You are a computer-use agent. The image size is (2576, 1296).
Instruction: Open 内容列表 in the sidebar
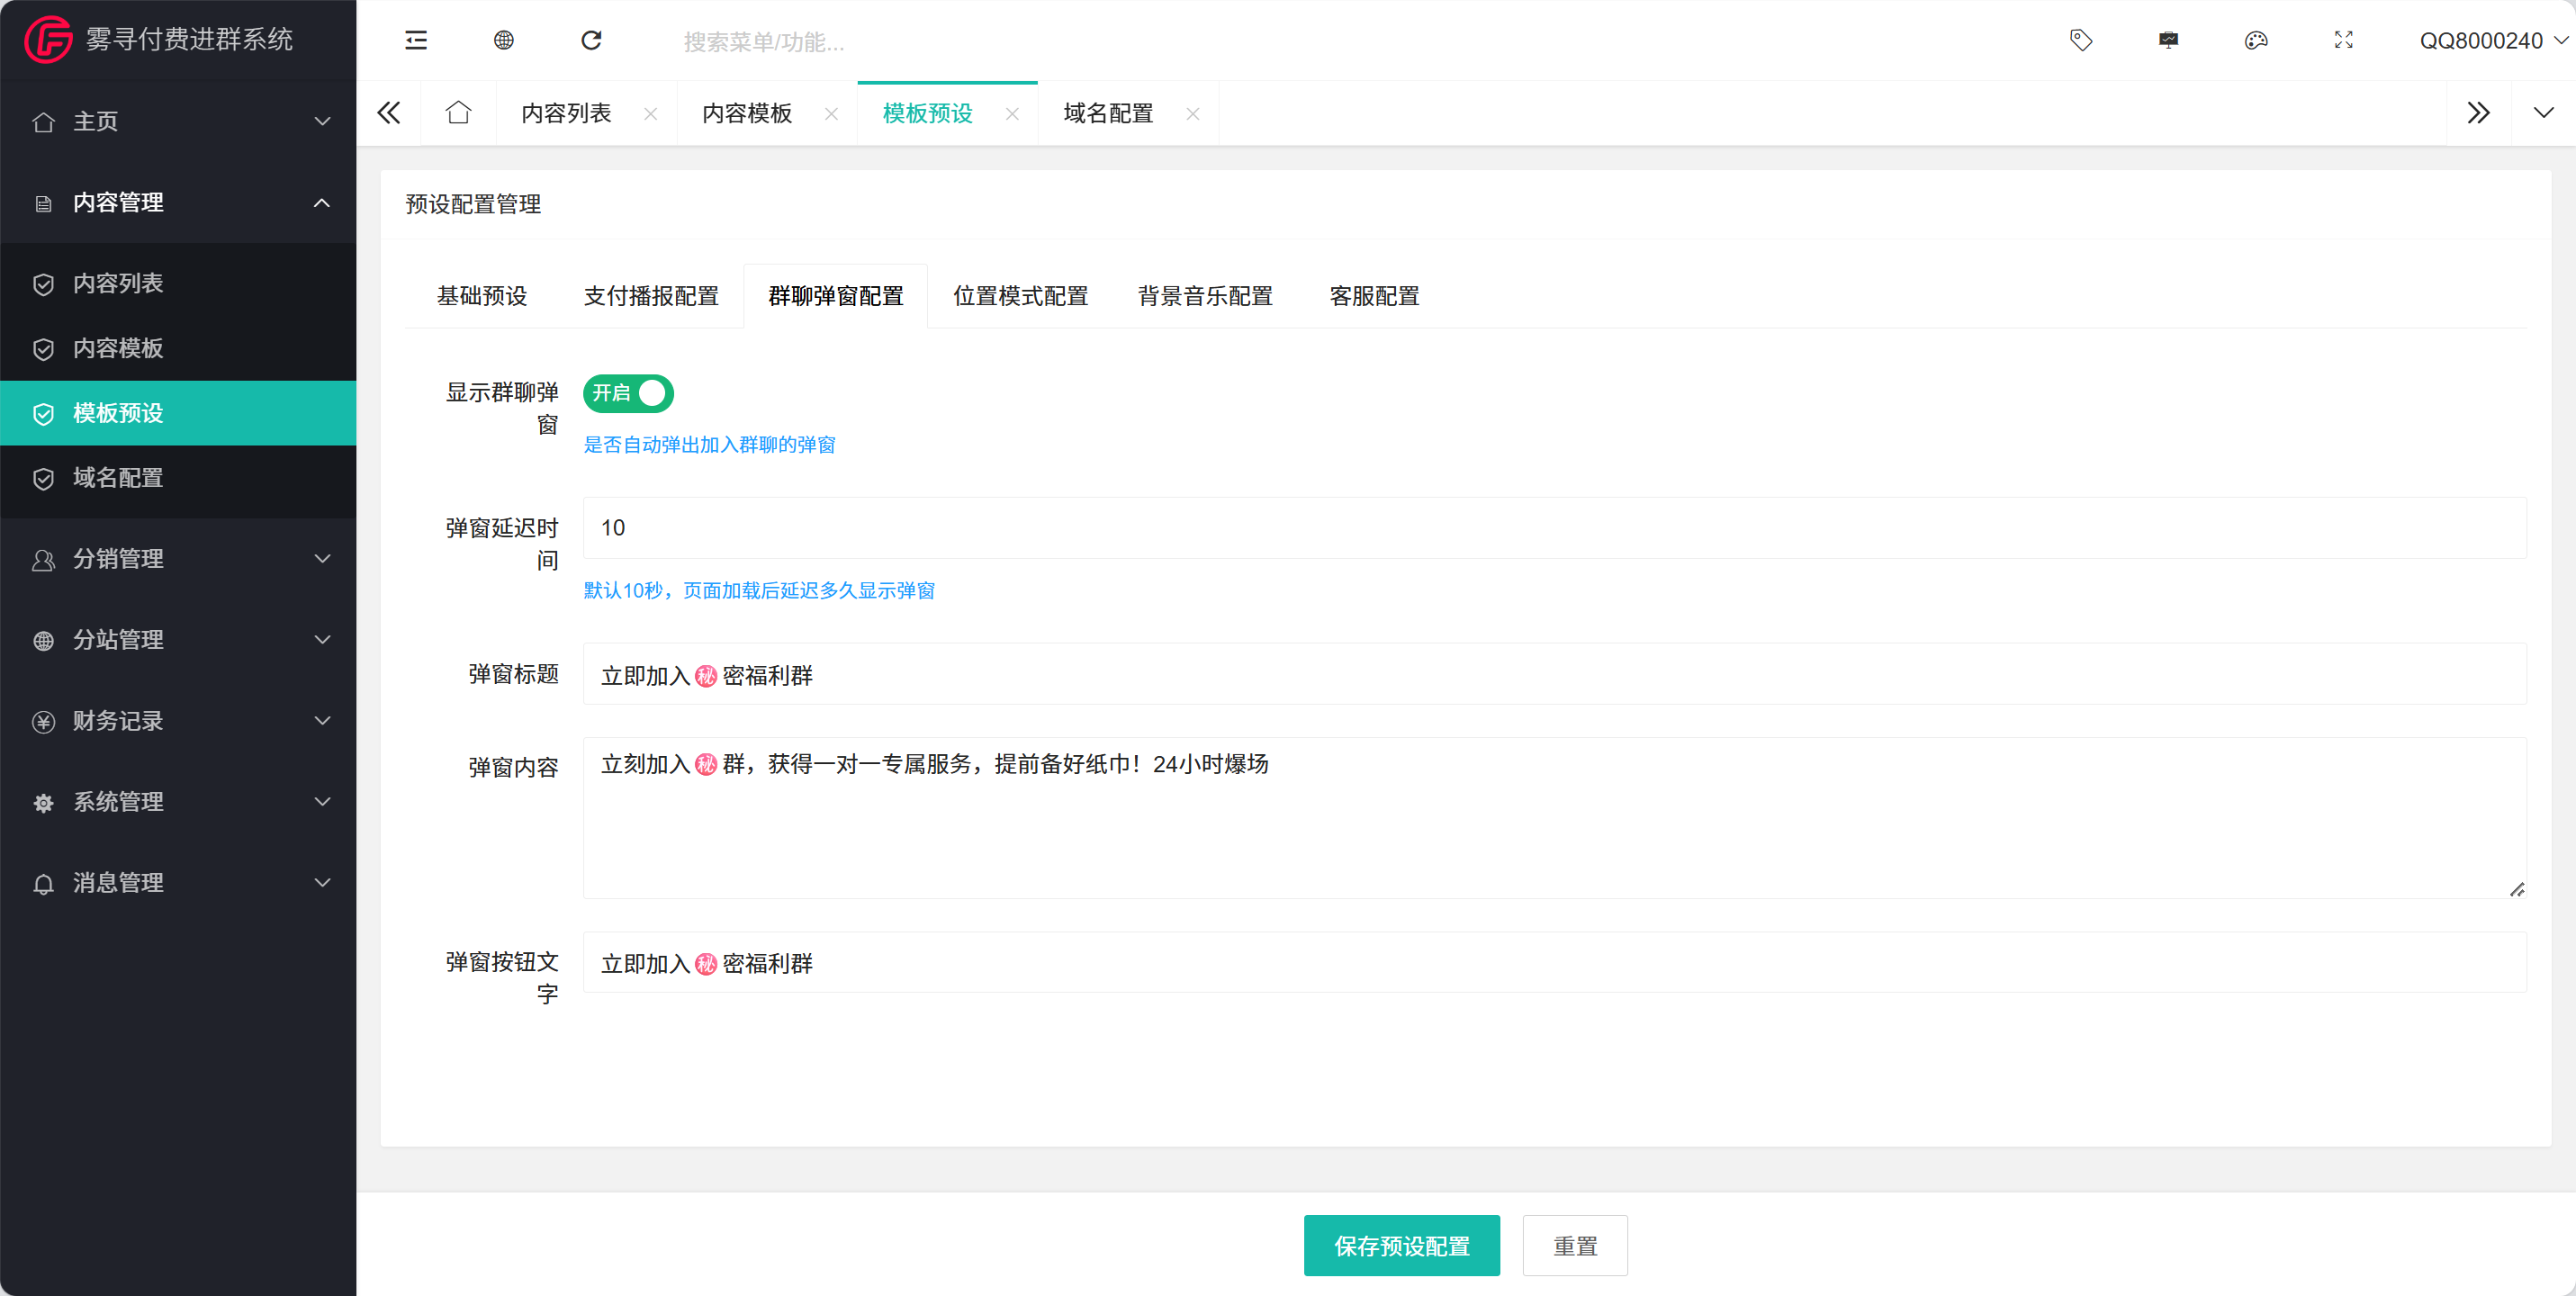pyautogui.click(x=178, y=284)
